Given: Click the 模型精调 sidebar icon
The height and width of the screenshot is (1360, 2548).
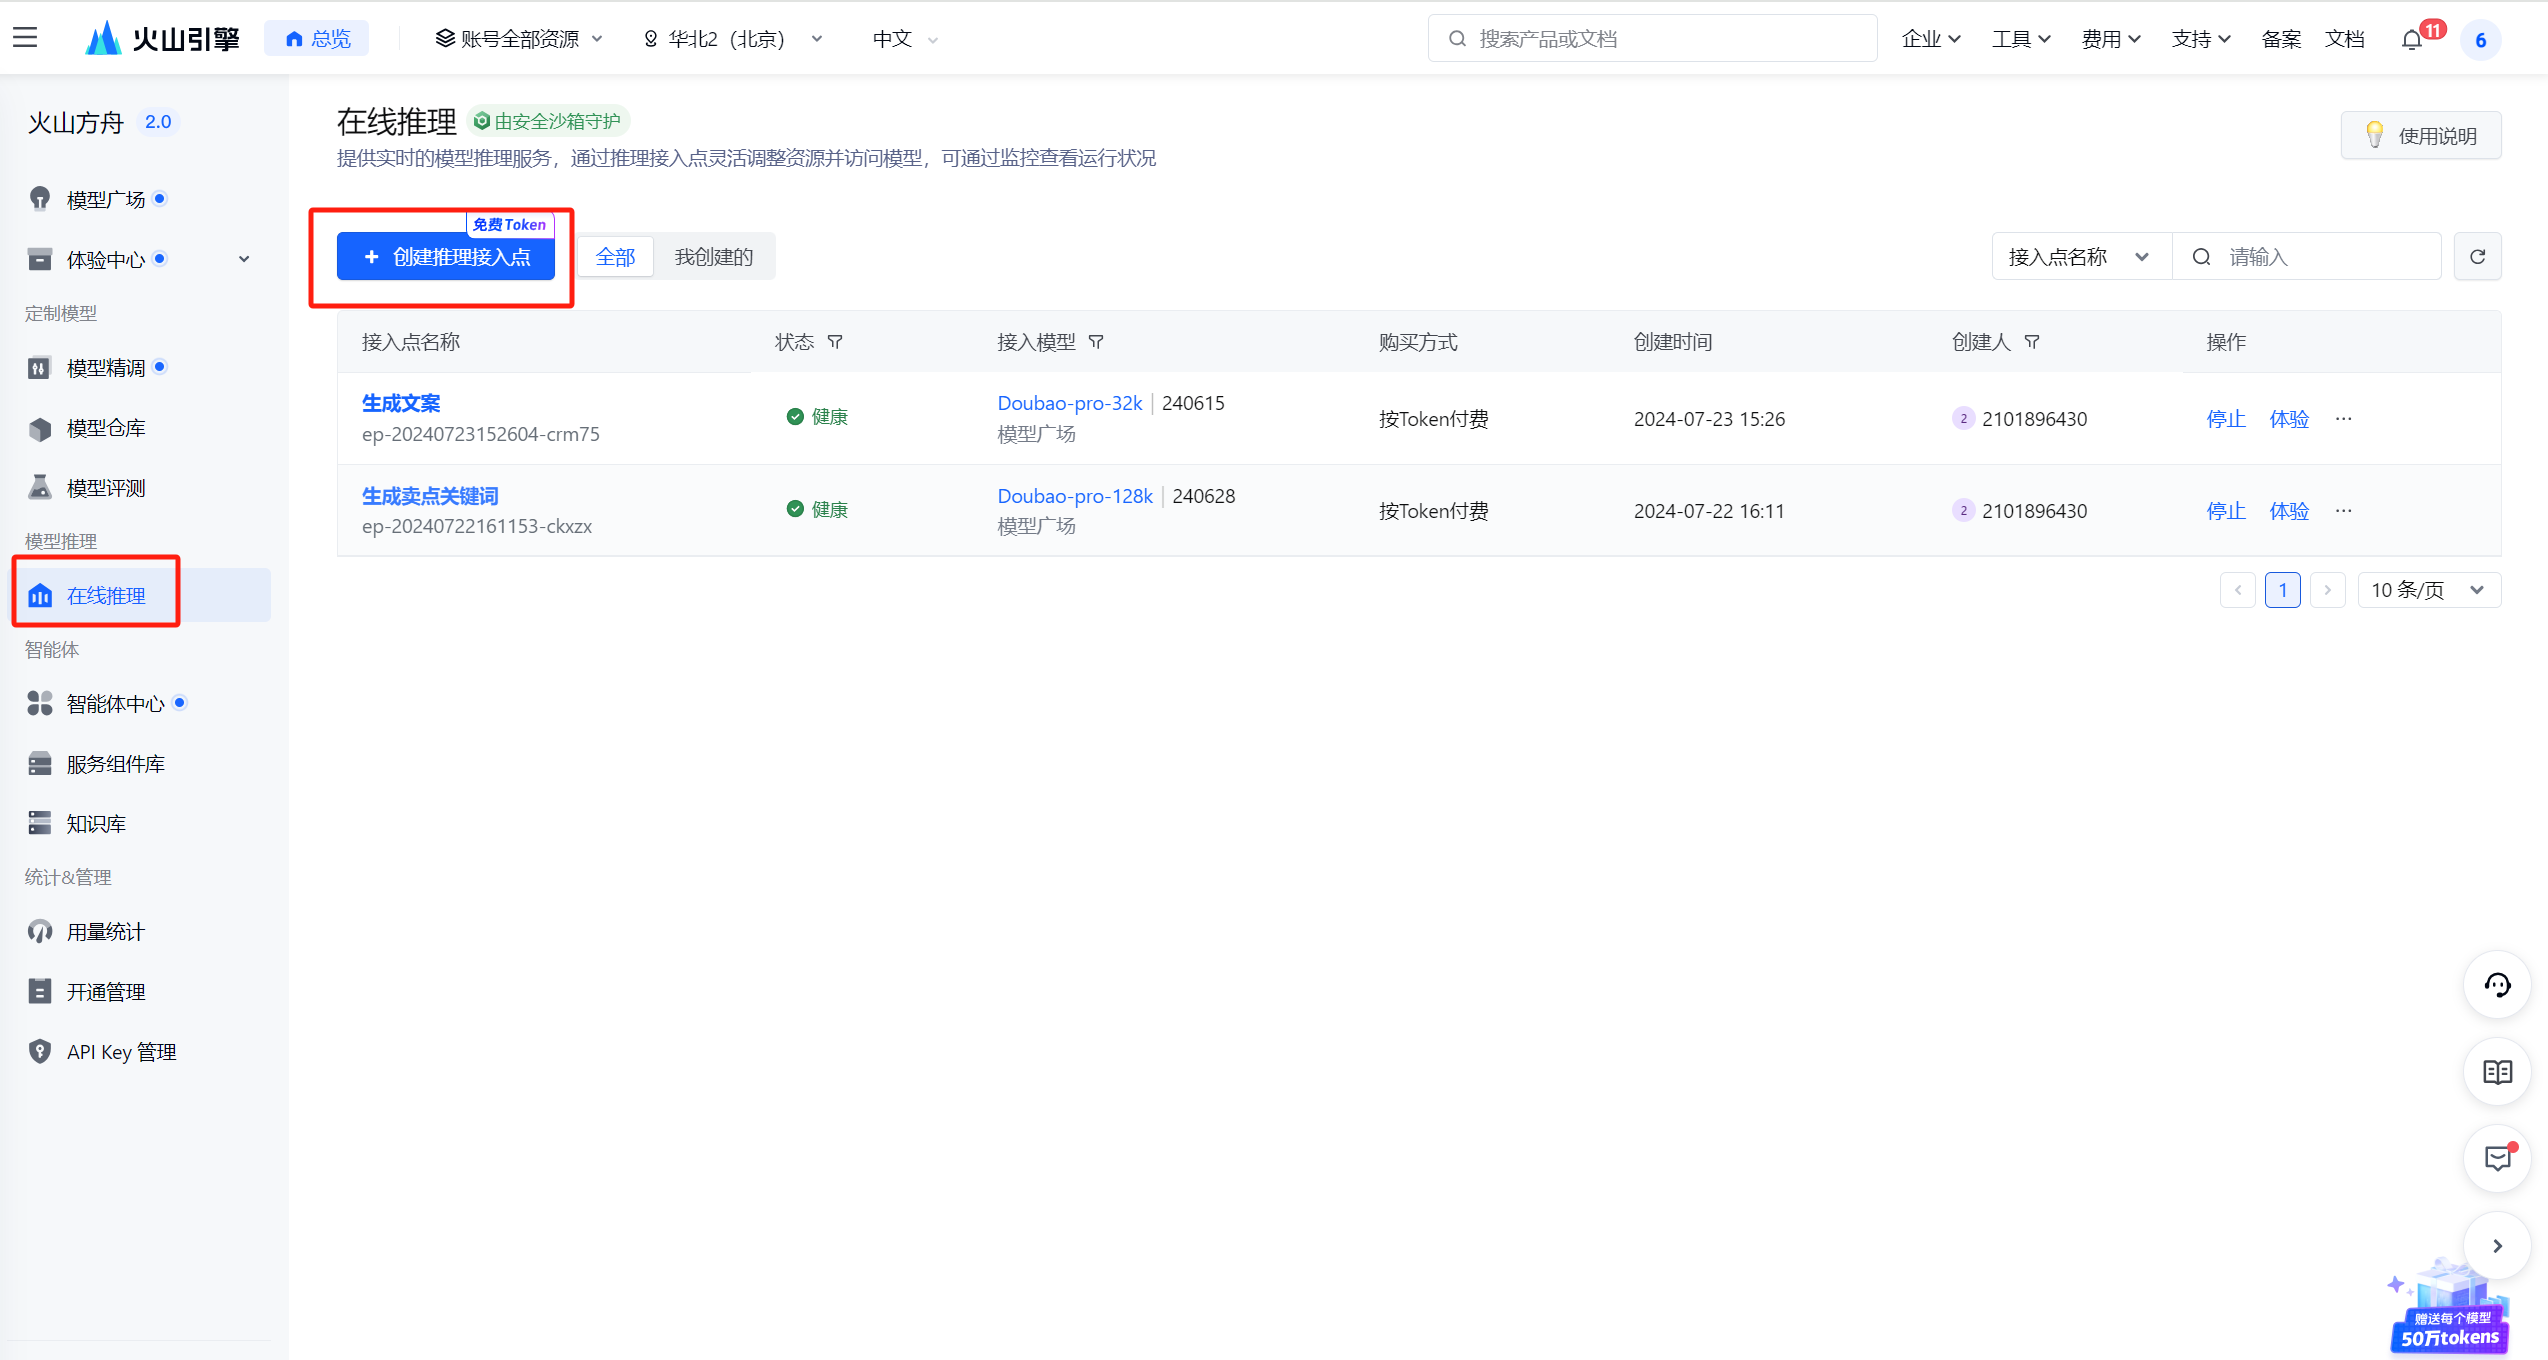Looking at the screenshot, I should coord(40,368).
